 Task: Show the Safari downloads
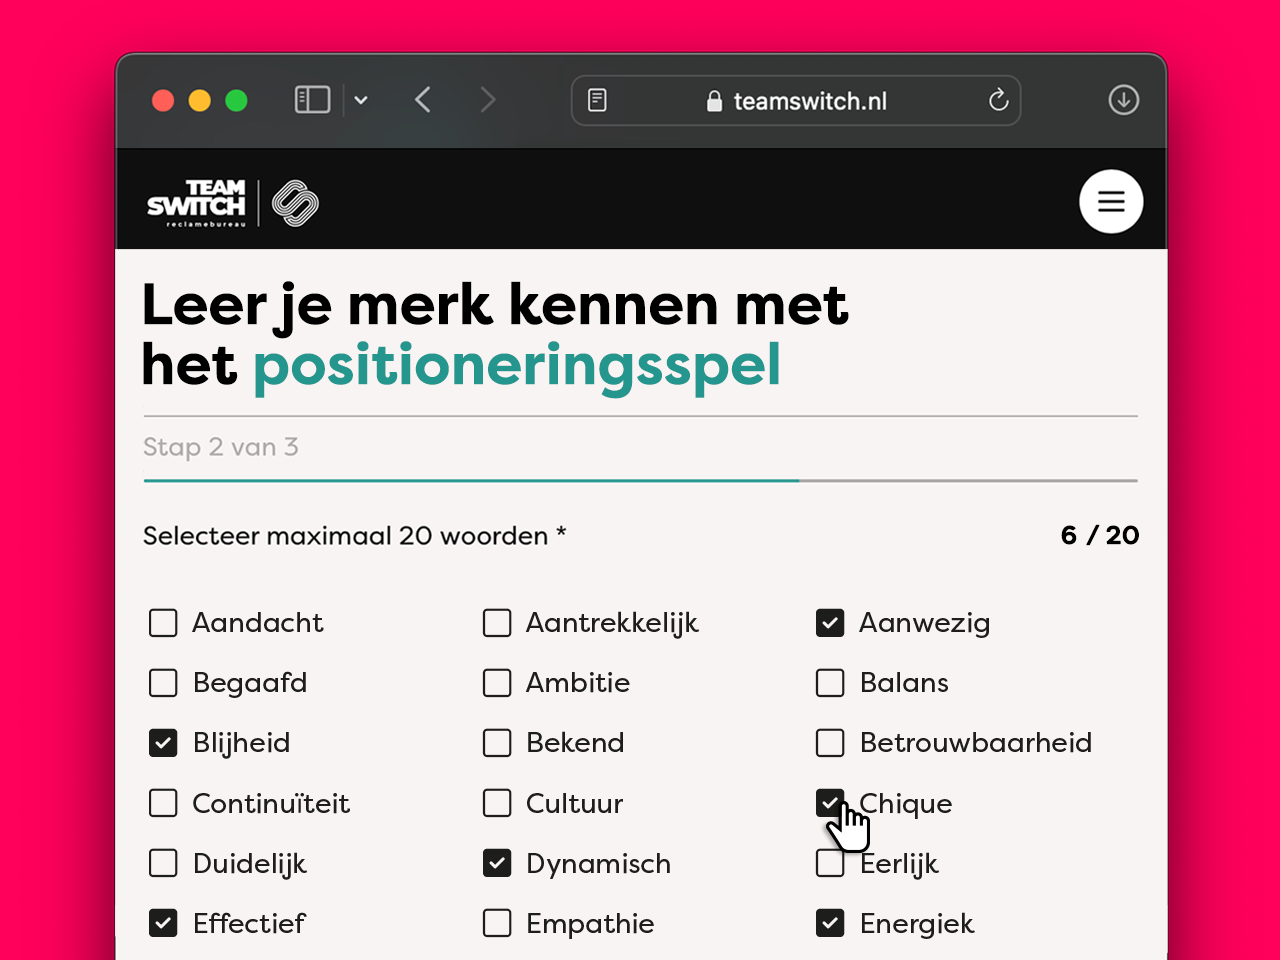pyautogui.click(x=1123, y=100)
